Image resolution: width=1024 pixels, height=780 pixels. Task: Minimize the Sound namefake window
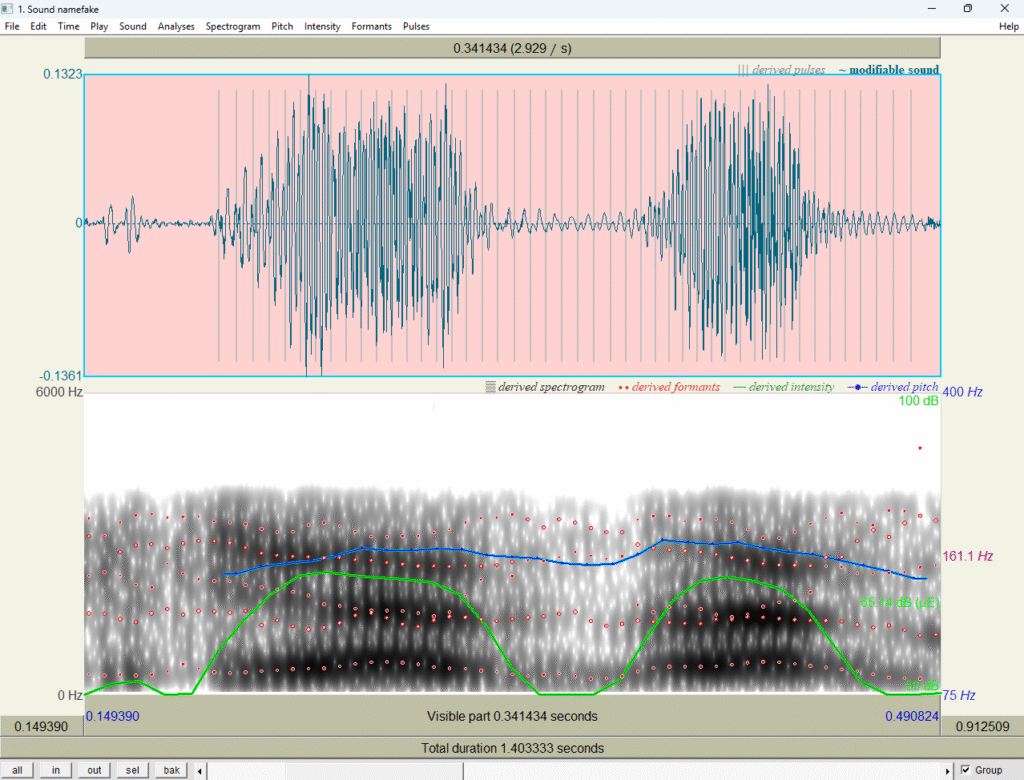(932, 8)
